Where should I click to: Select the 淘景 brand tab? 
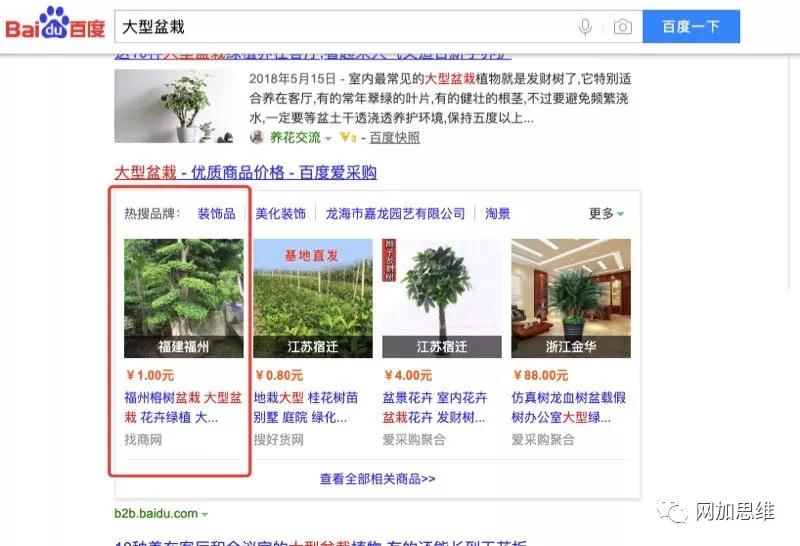pos(498,214)
